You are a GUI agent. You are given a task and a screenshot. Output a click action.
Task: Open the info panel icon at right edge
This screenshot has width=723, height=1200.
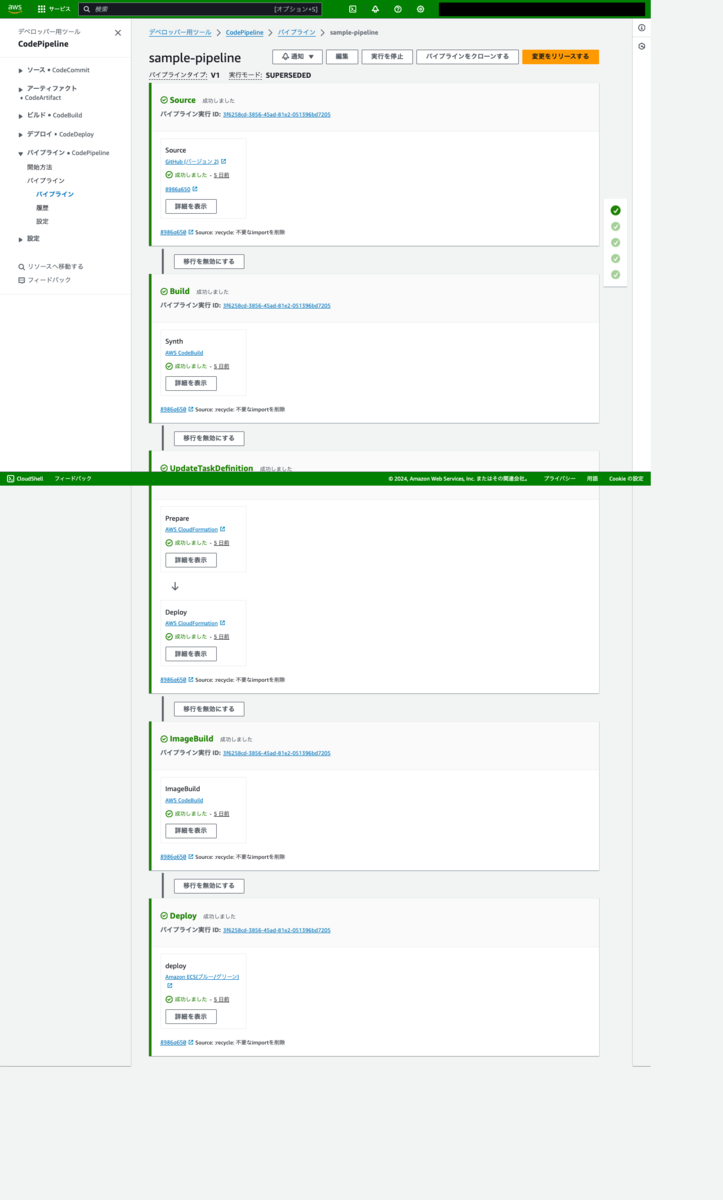coord(642,28)
